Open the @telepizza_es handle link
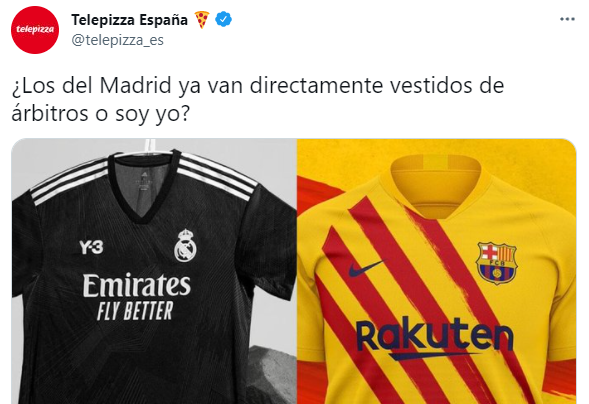Image resolution: width=589 pixels, height=404 pixels. (117, 40)
